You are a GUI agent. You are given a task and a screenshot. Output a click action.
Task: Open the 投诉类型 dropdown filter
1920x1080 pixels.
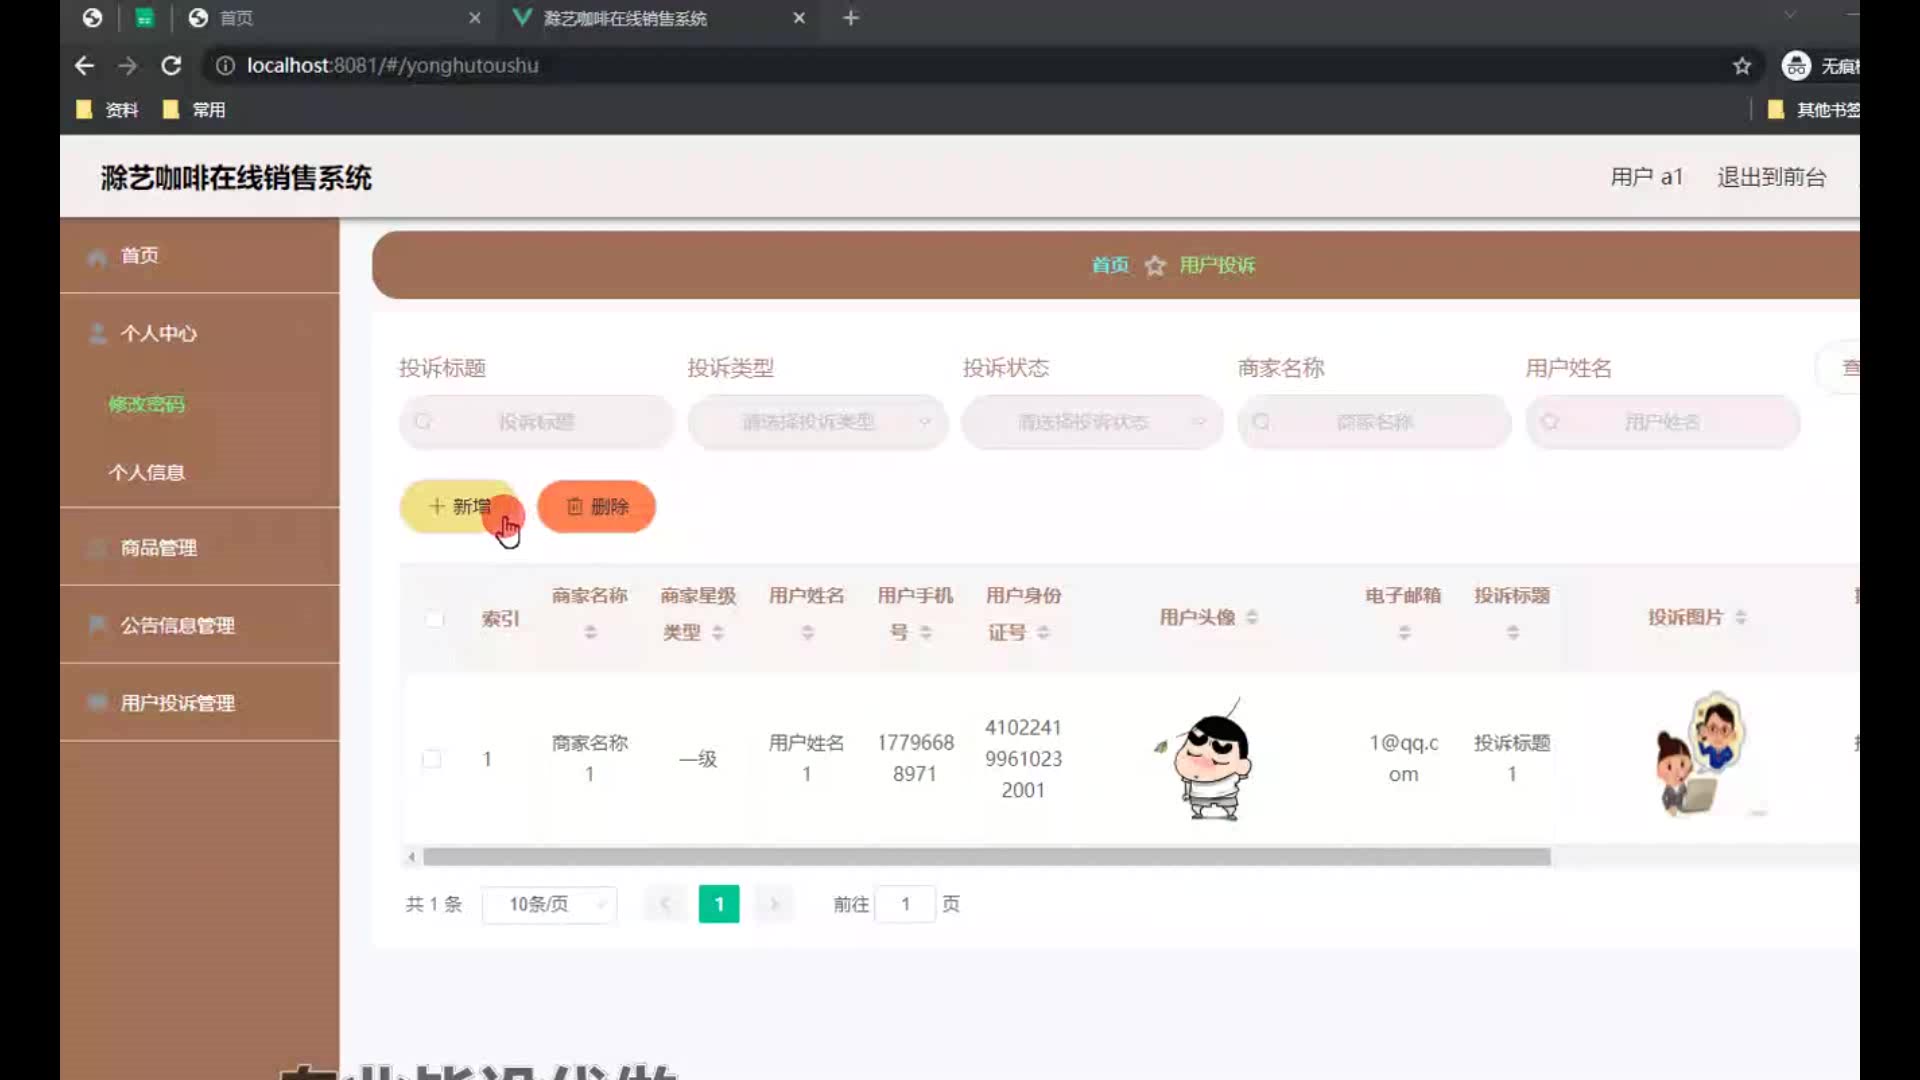[817, 422]
